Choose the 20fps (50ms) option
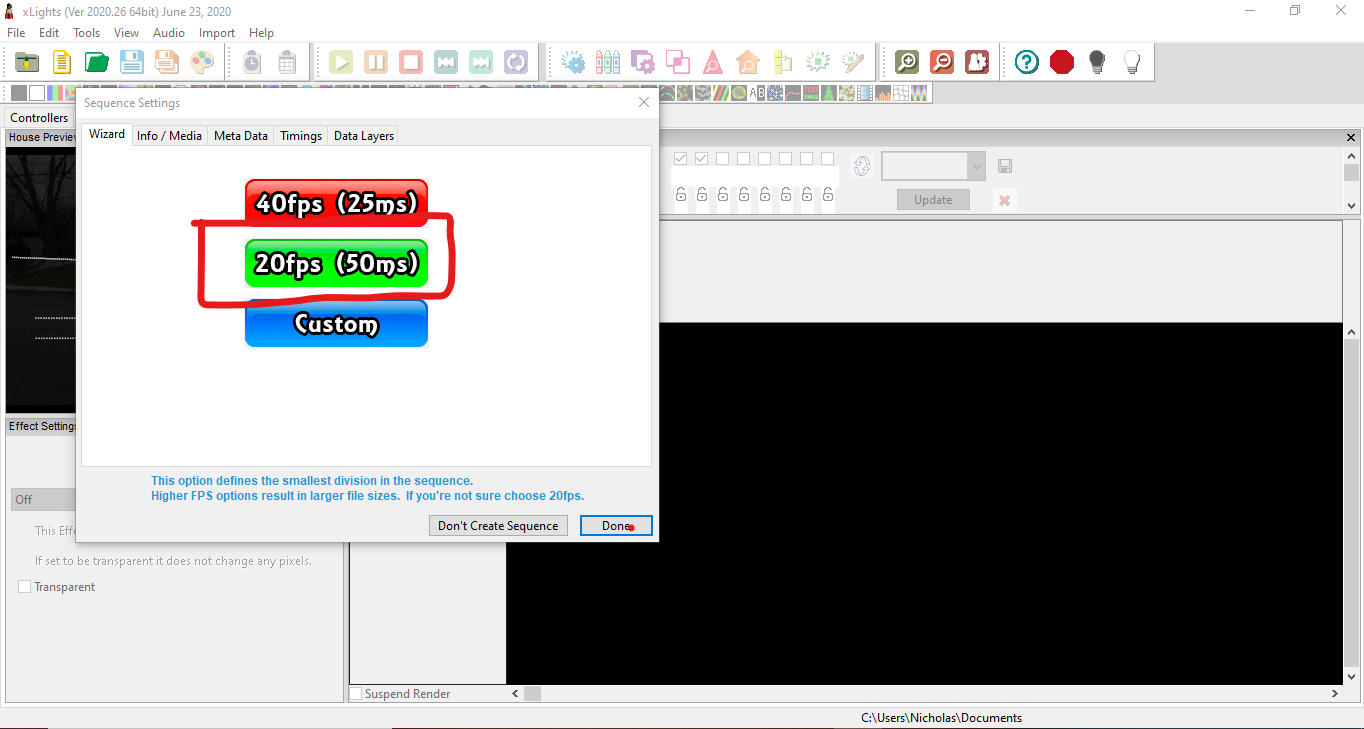This screenshot has height=729, width=1364. 336,263
